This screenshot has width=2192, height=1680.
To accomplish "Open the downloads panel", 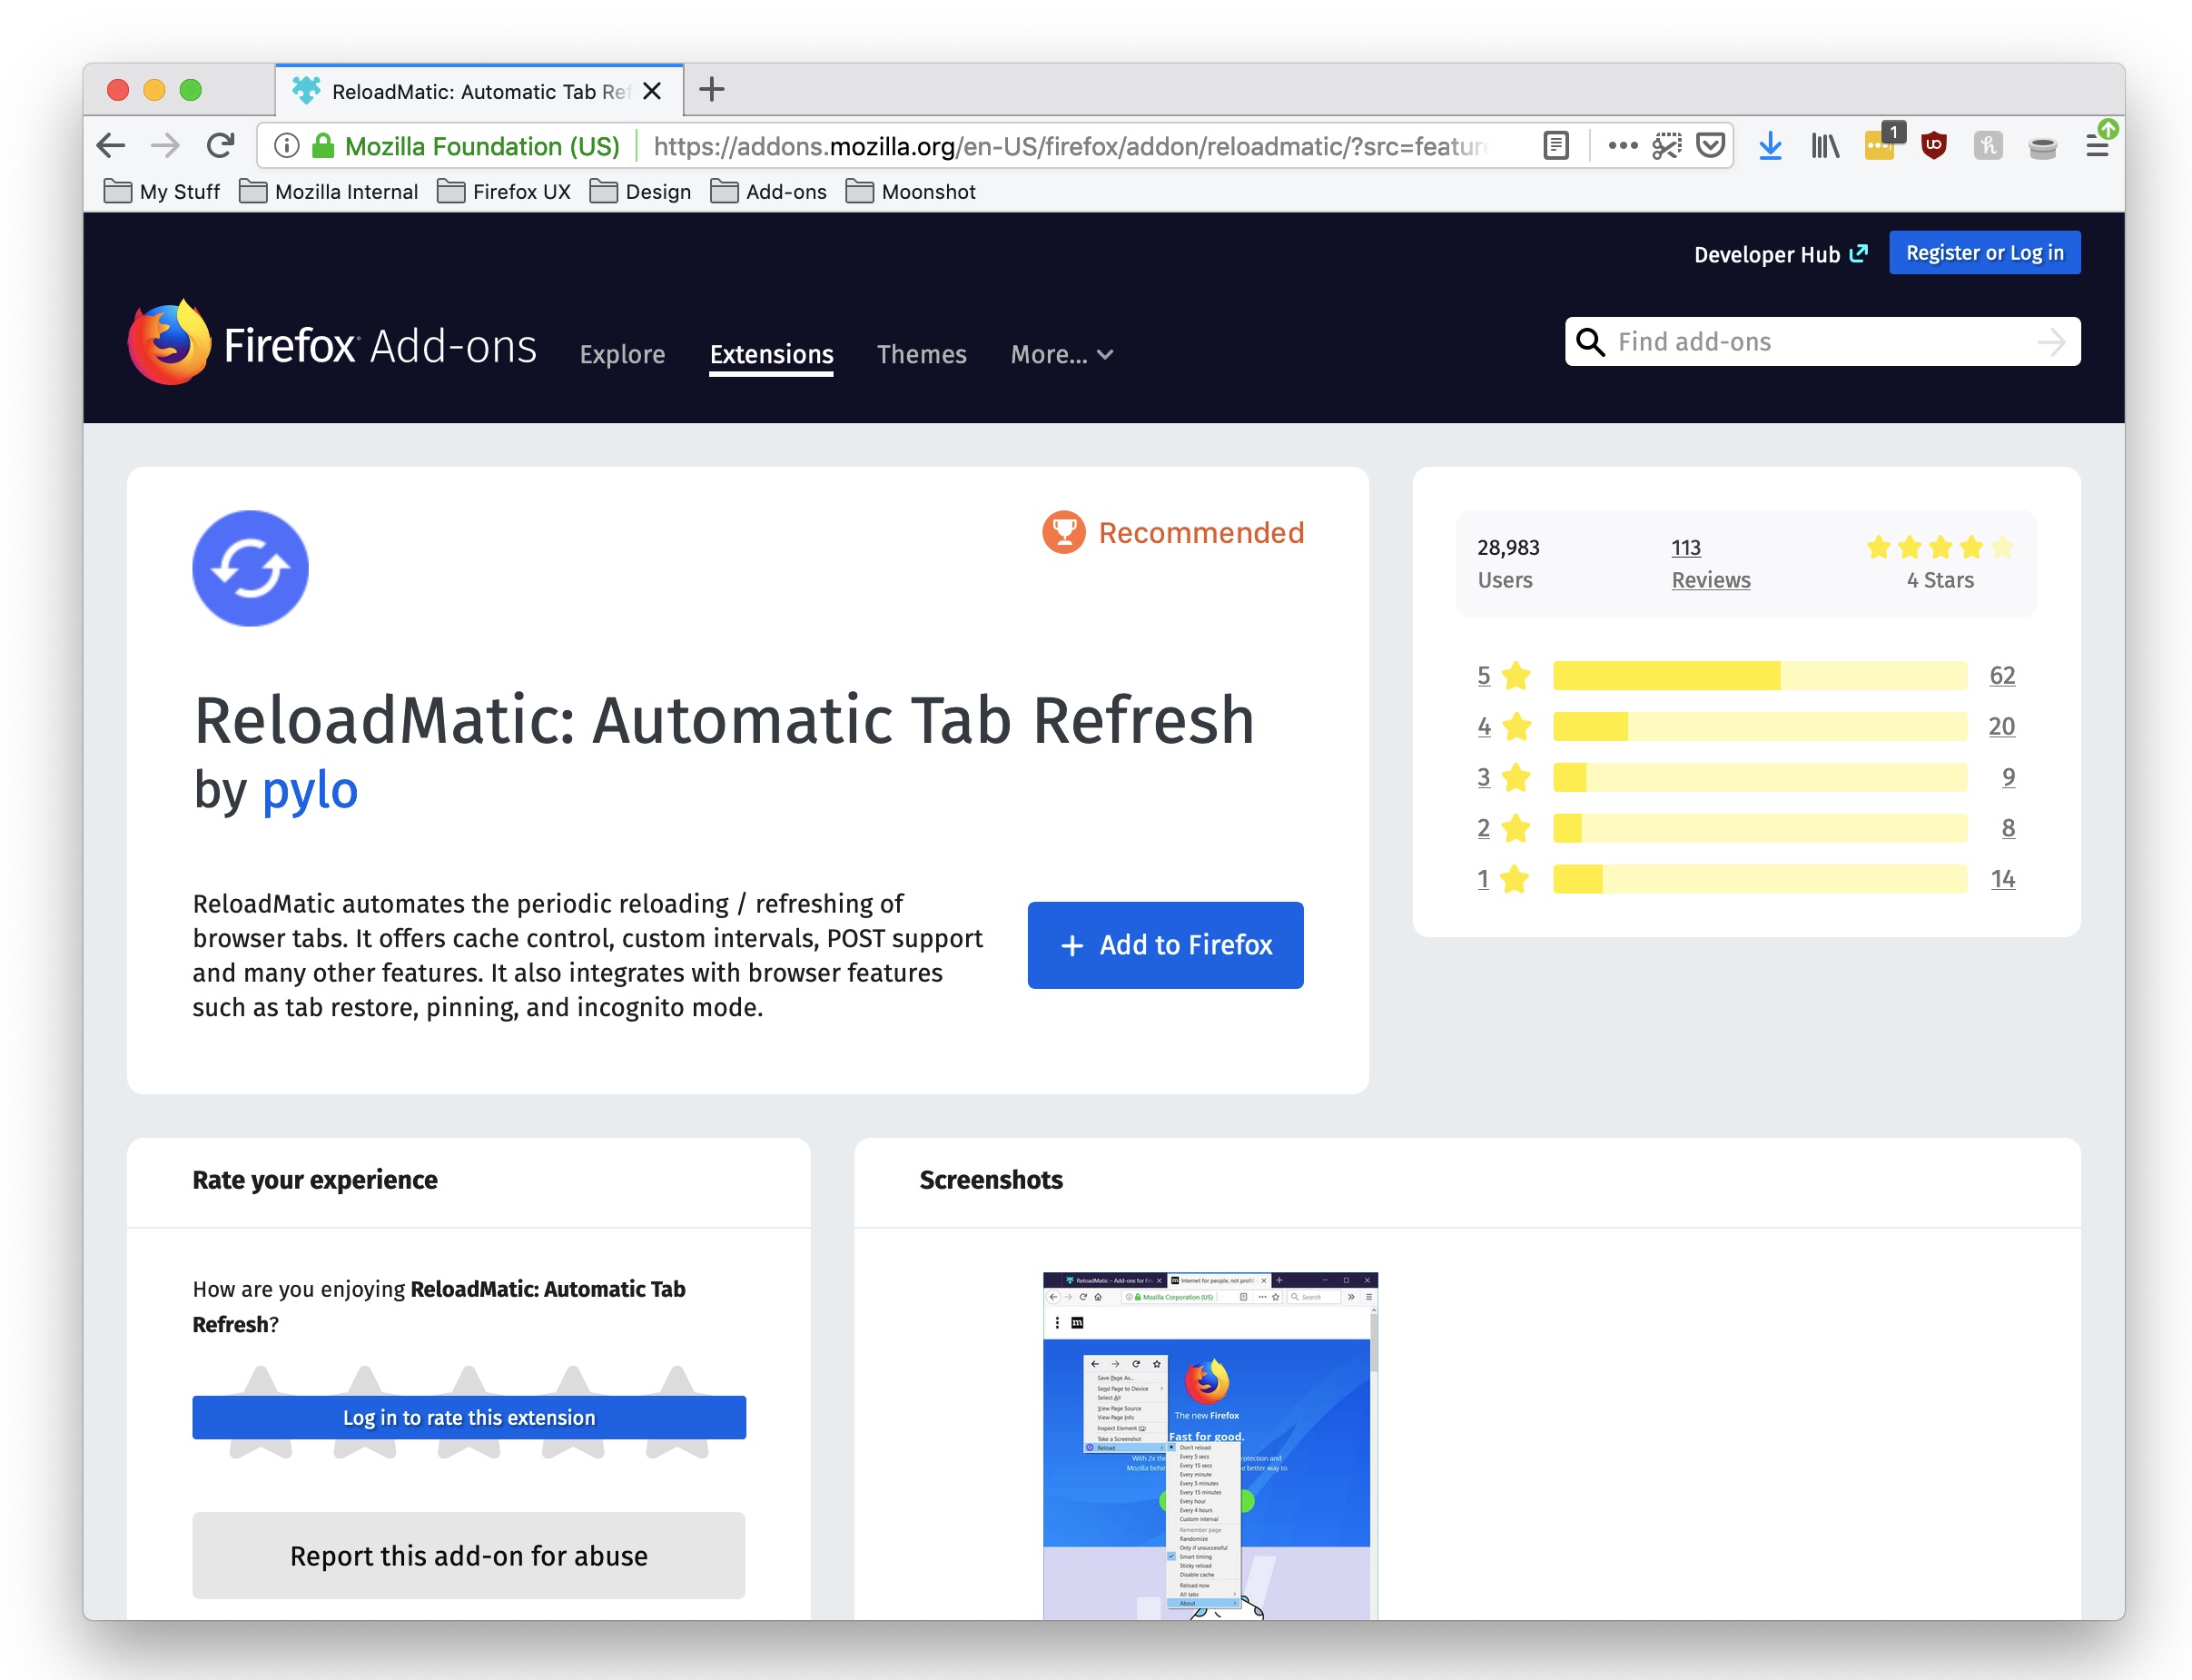I will (x=1770, y=146).
